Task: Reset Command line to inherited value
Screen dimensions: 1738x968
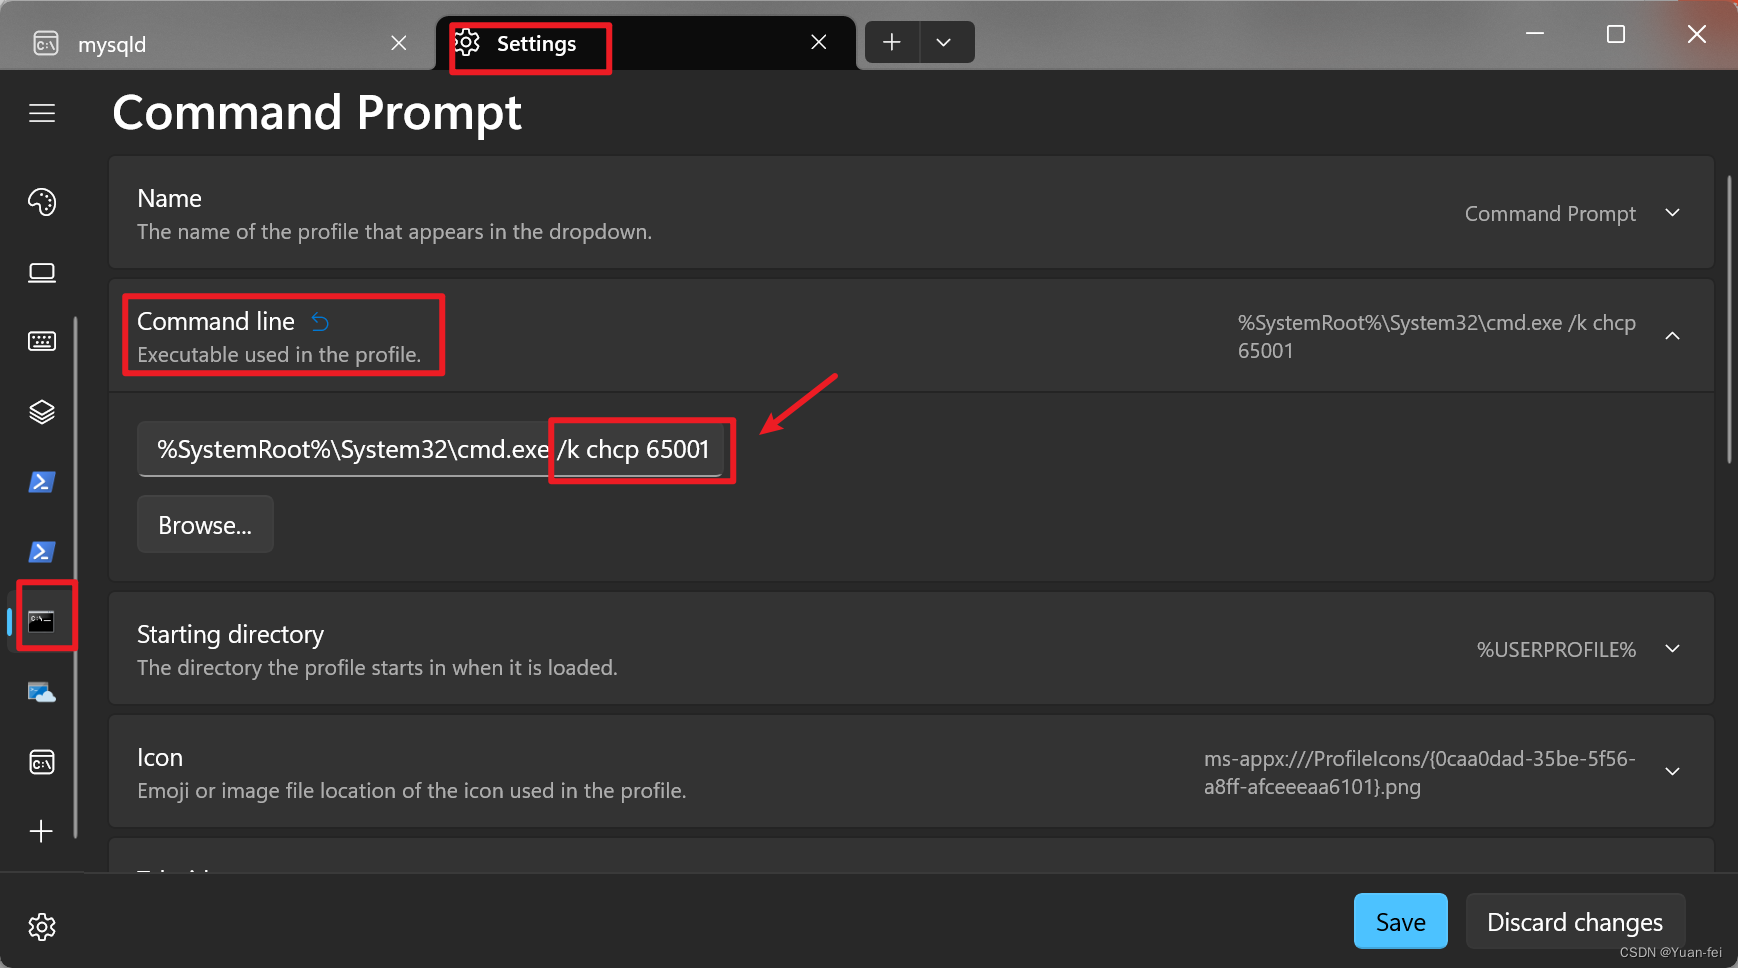Action: pos(320,322)
